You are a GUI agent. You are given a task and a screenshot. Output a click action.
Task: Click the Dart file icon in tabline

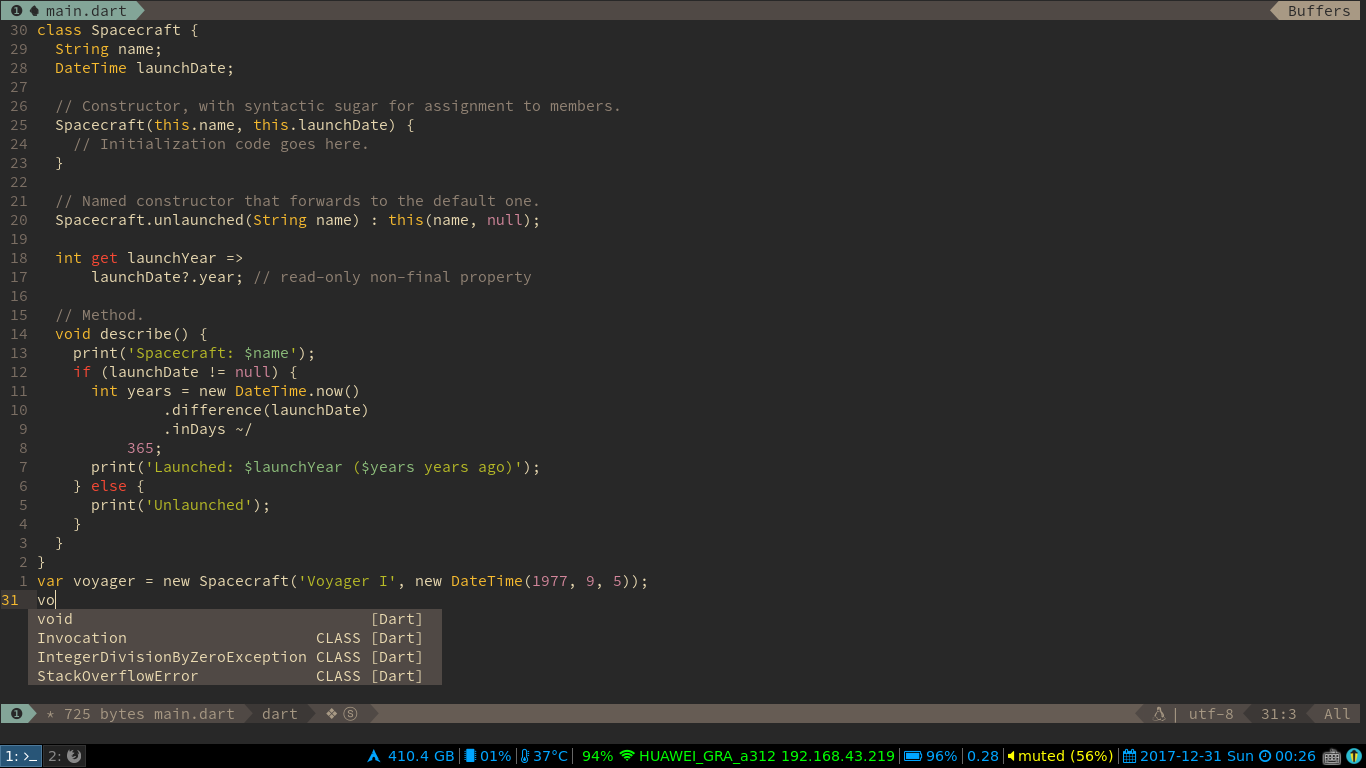coord(34,11)
